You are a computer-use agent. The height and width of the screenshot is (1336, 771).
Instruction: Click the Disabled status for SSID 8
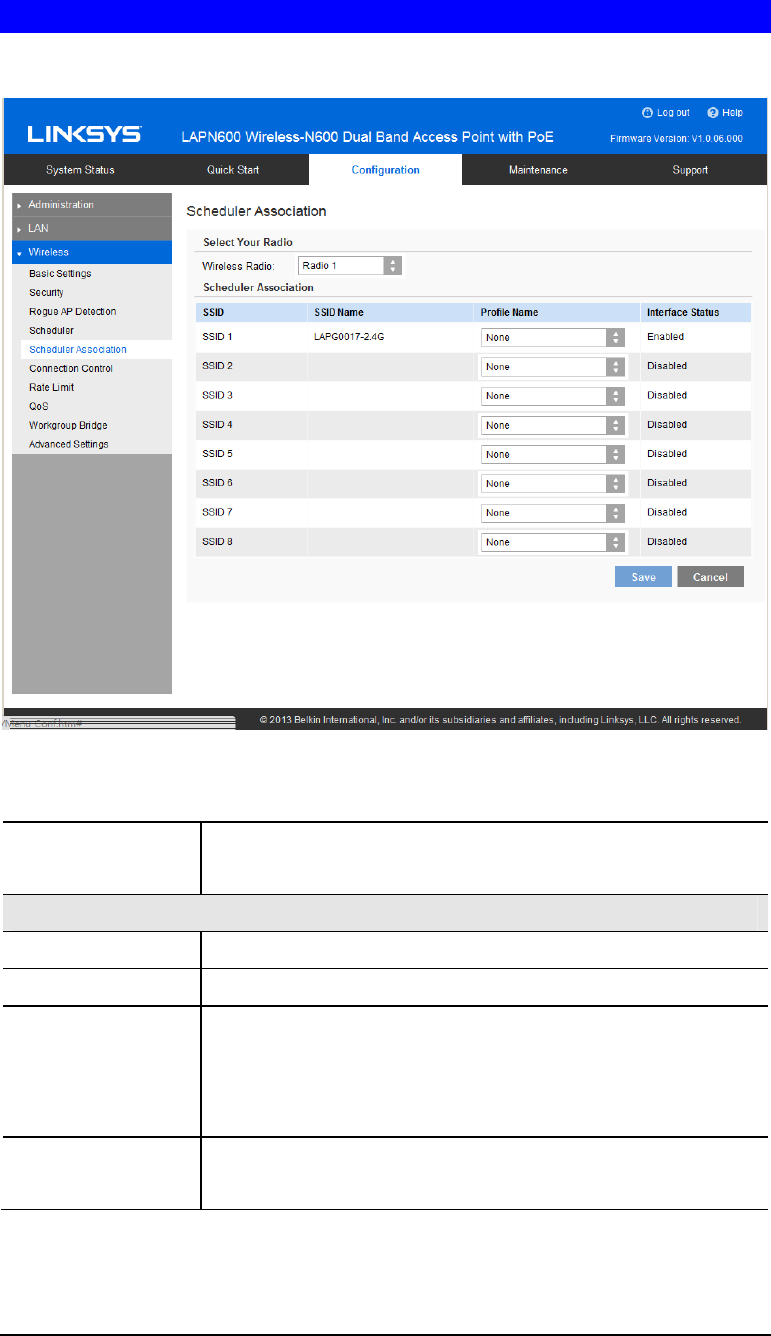[667, 542]
